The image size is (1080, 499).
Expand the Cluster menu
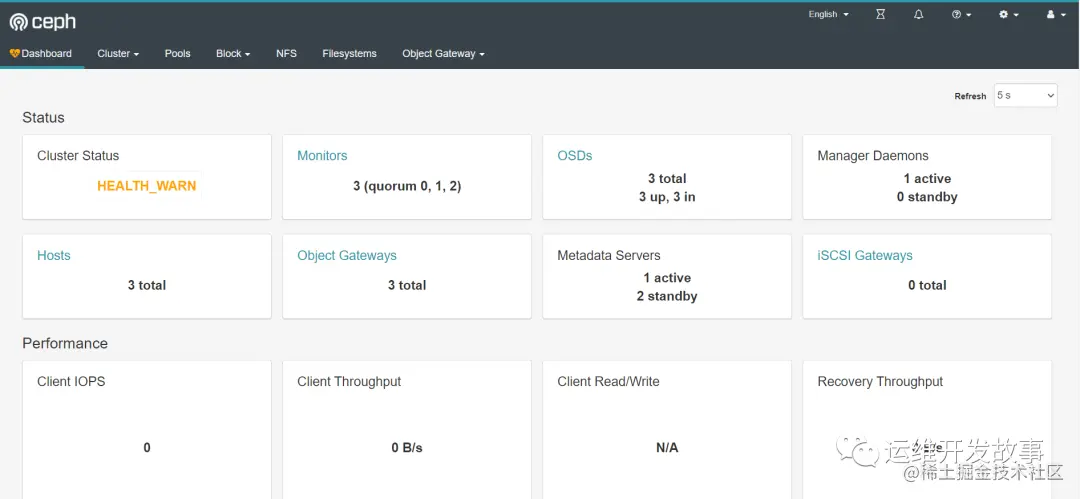(118, 53)
